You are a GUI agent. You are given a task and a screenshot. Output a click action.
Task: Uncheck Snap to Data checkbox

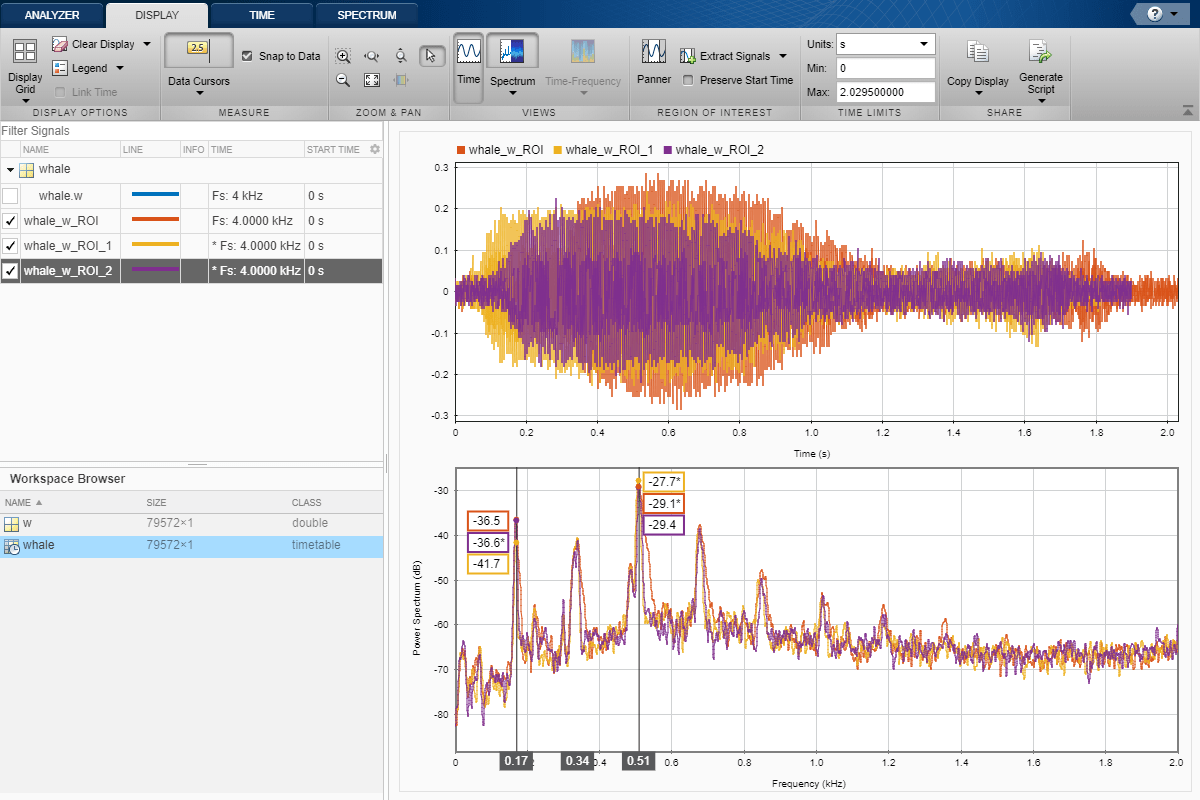coord(248,56)
